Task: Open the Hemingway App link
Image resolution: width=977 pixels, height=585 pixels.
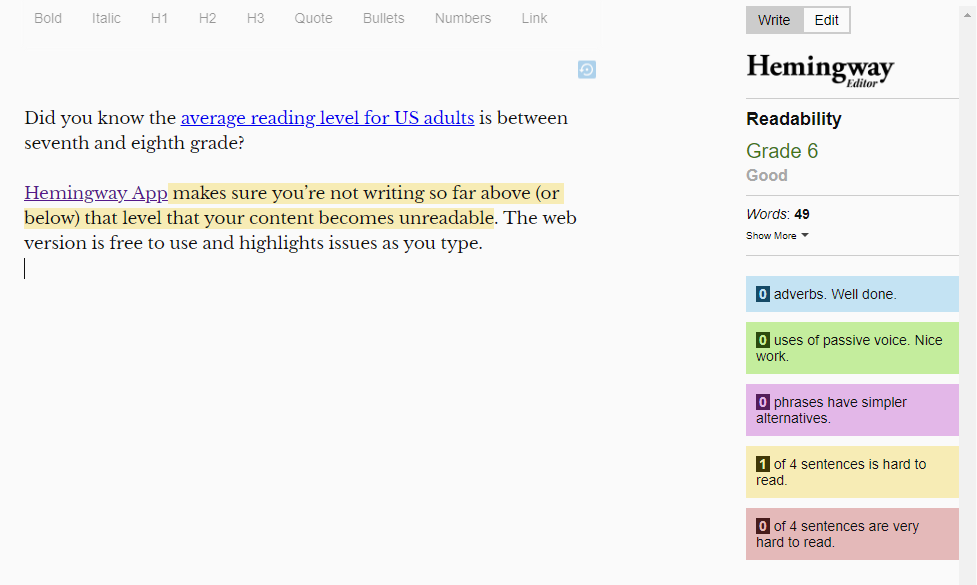Action: pyautogui.click(x=96, y=193)
